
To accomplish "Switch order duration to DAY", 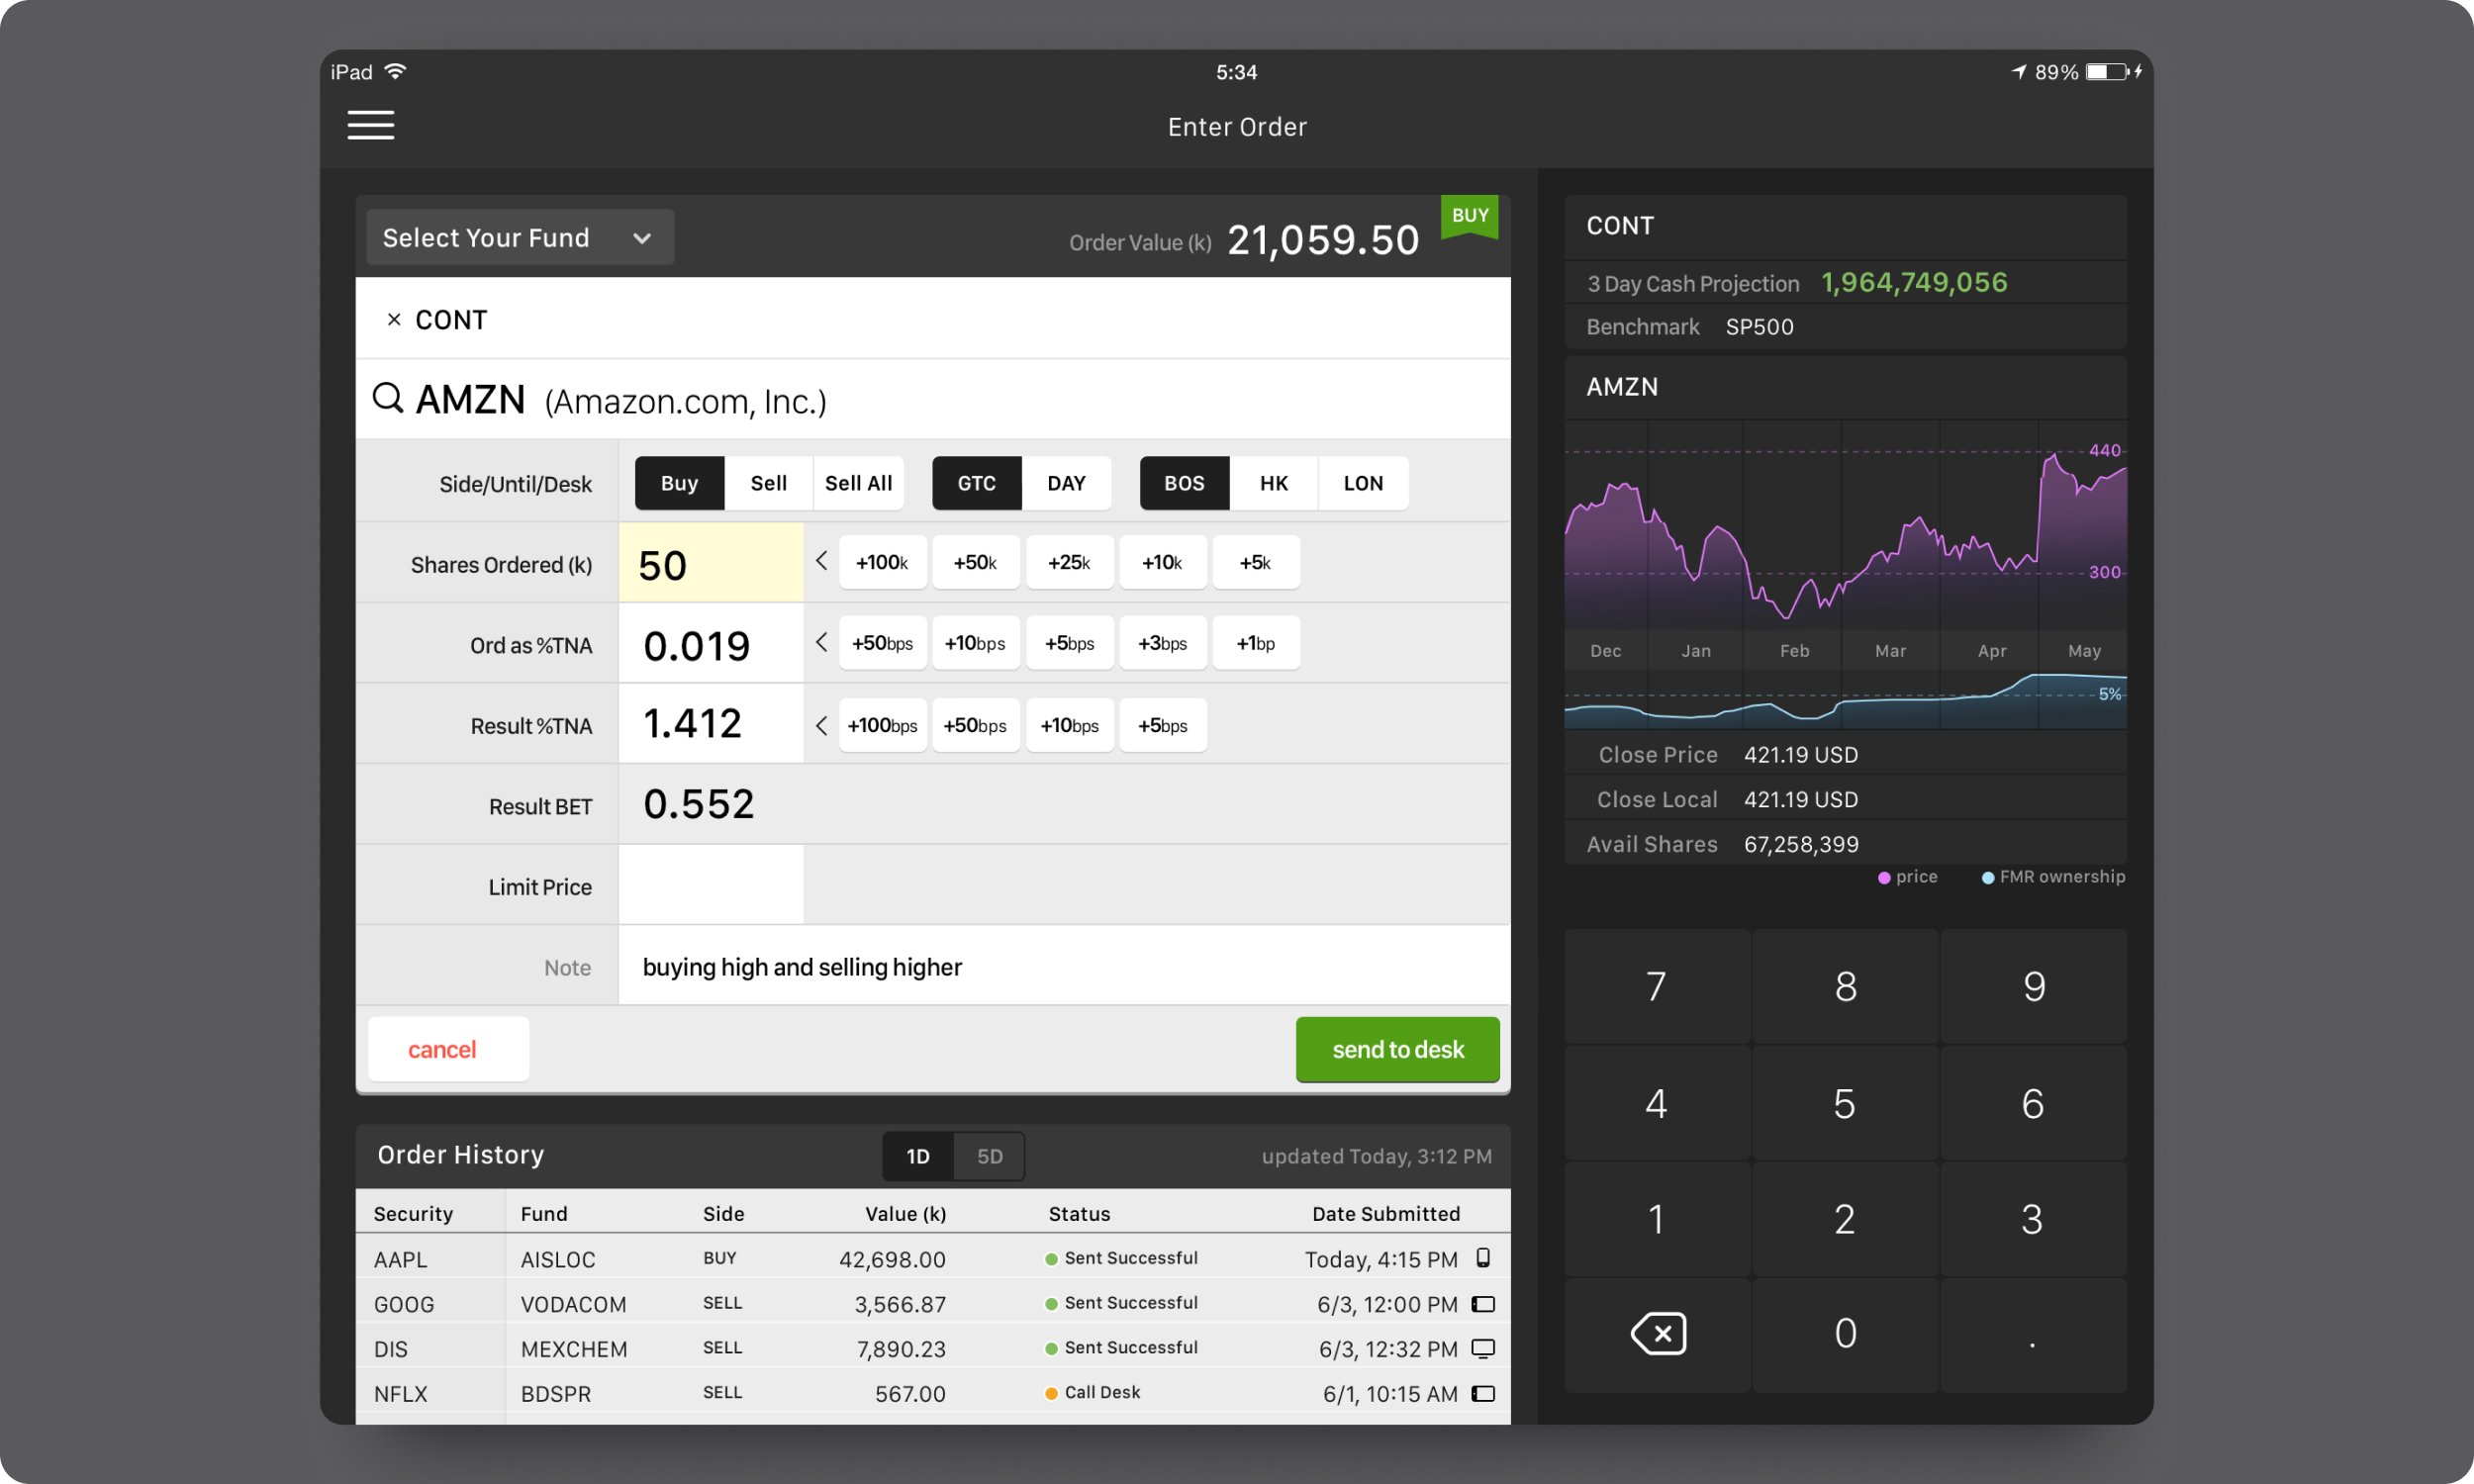I will (x=1066, y=484).
